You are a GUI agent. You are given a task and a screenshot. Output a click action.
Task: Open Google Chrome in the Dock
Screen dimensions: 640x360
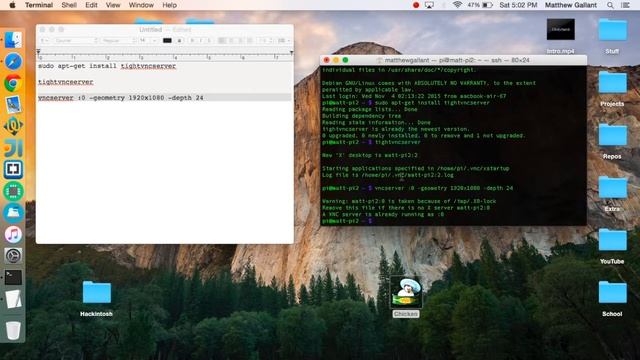tap(13, 83)
